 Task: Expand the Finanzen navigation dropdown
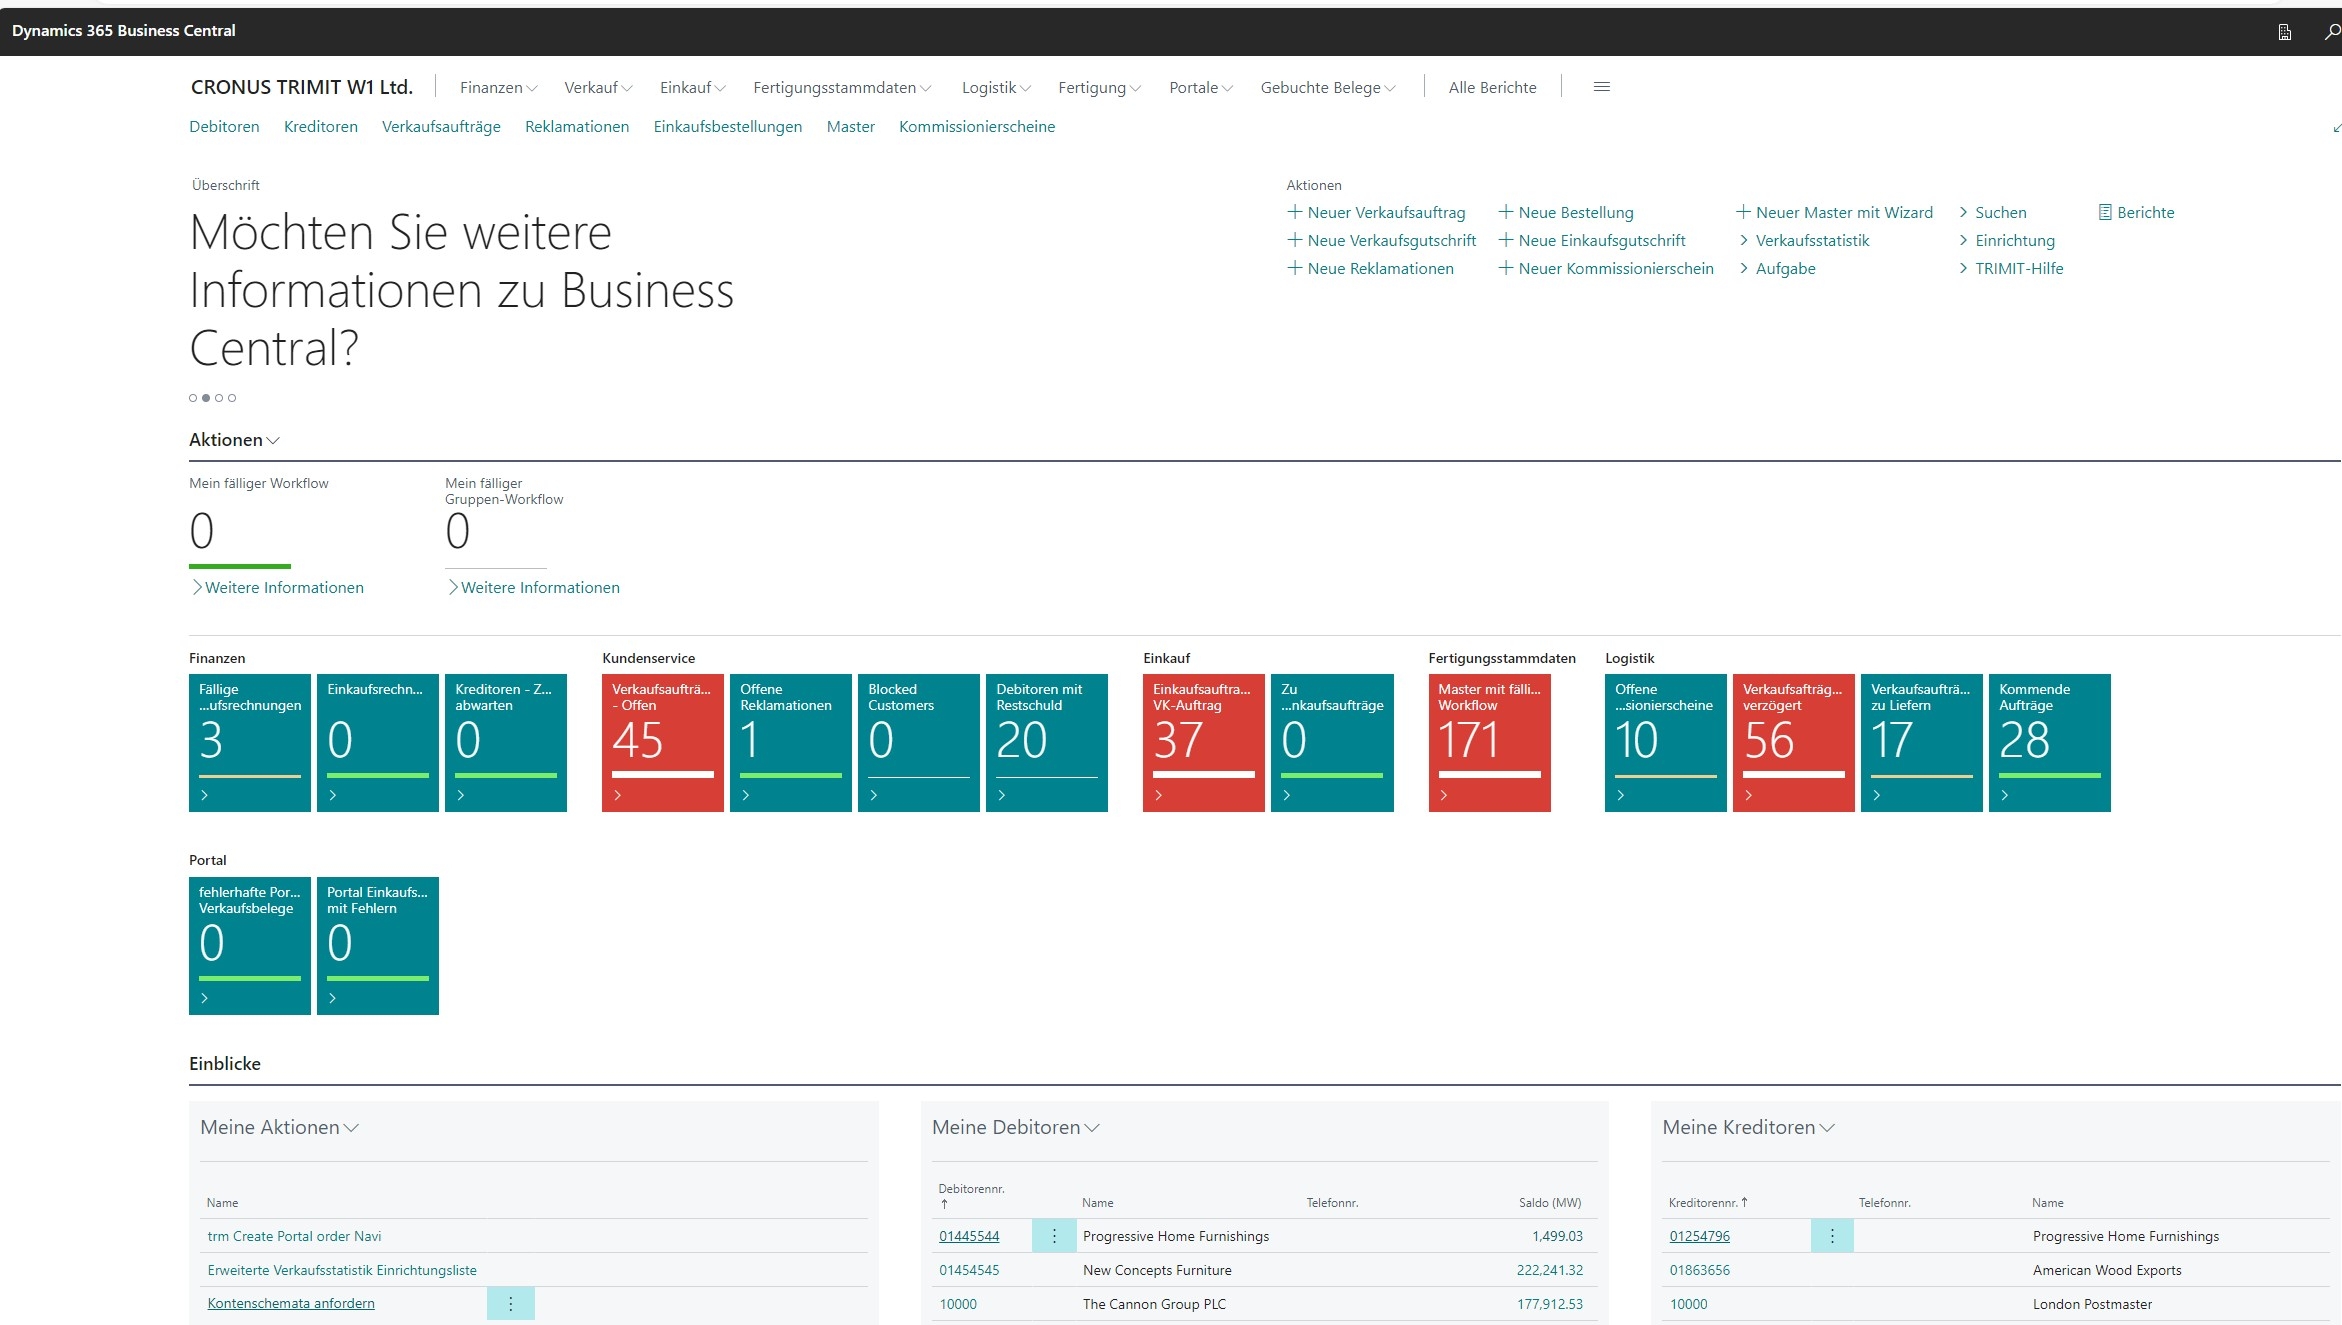pos(497,88)
